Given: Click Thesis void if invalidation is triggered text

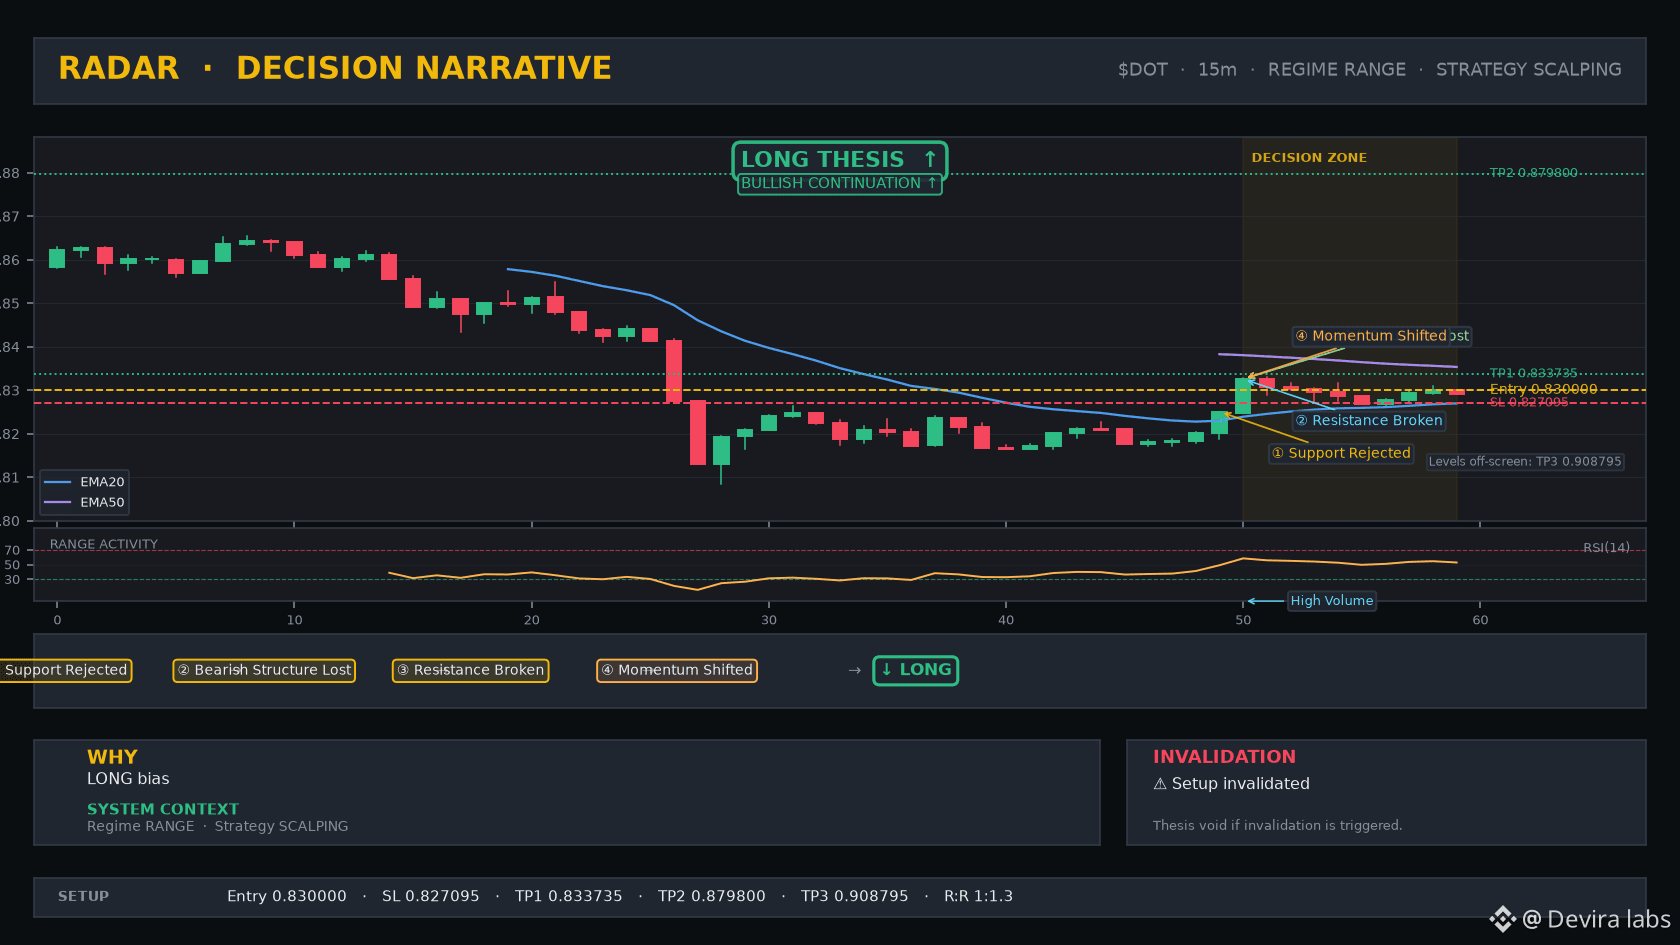Looking at the screenshot, I should click(1277, 825).
